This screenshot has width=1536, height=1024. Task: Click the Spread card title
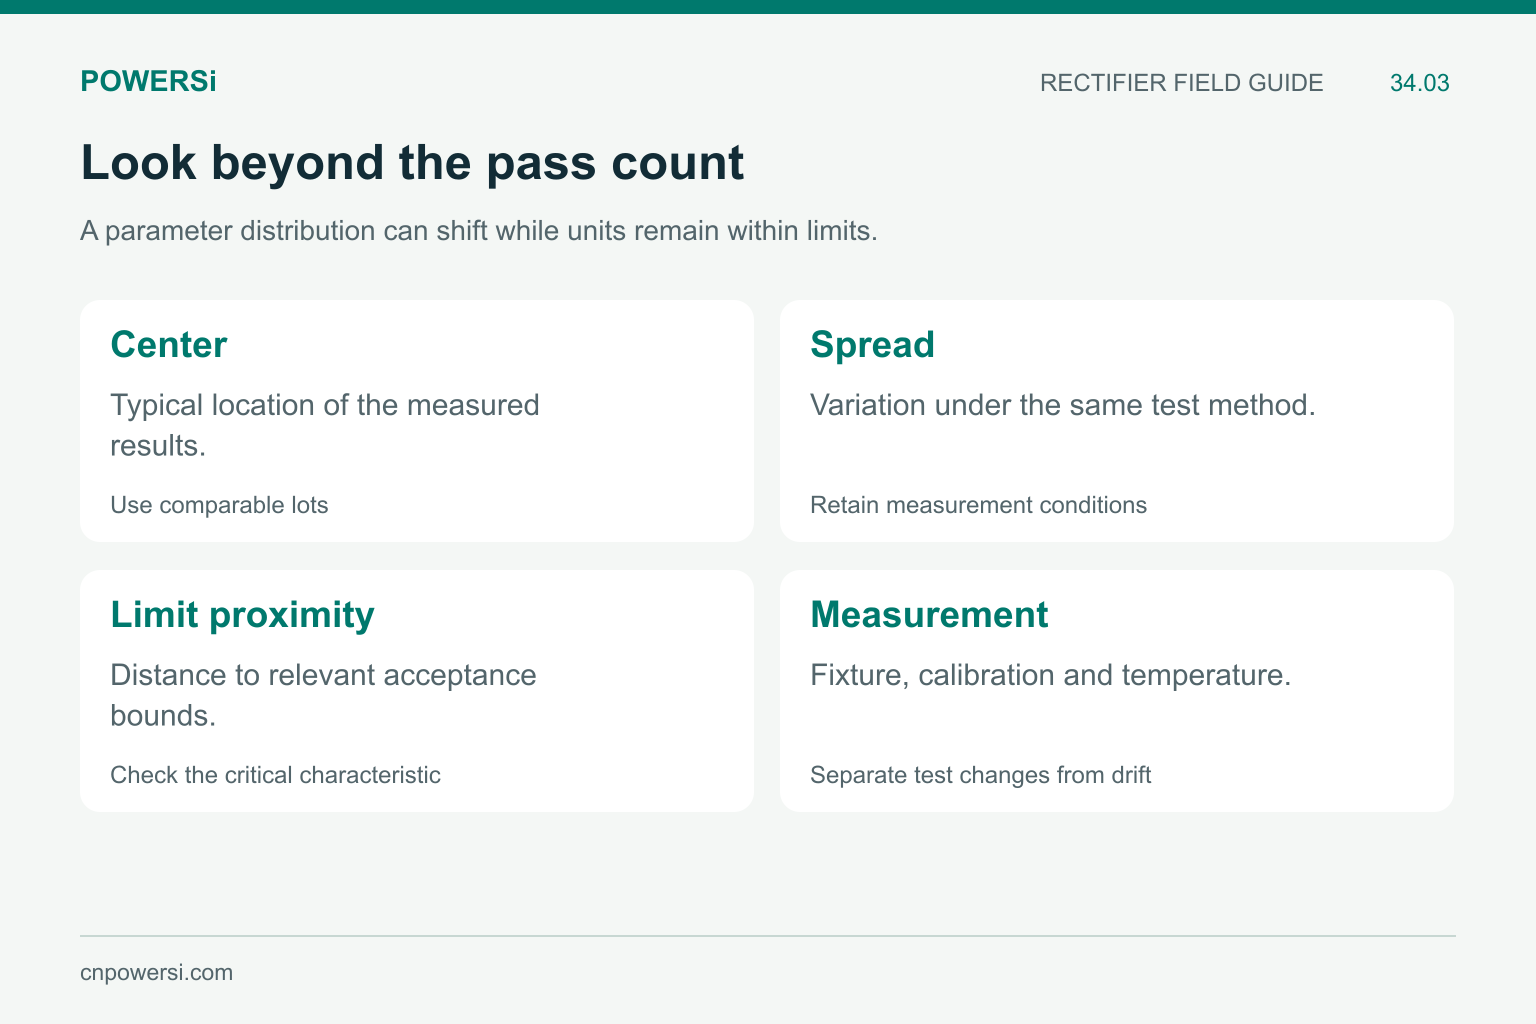click(x=872, y=345)
